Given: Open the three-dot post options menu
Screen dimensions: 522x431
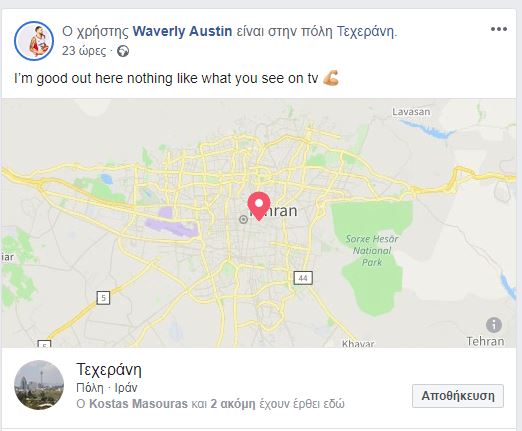Looking at the screenshot, I should pyautogui.click(x=499, y=29).
